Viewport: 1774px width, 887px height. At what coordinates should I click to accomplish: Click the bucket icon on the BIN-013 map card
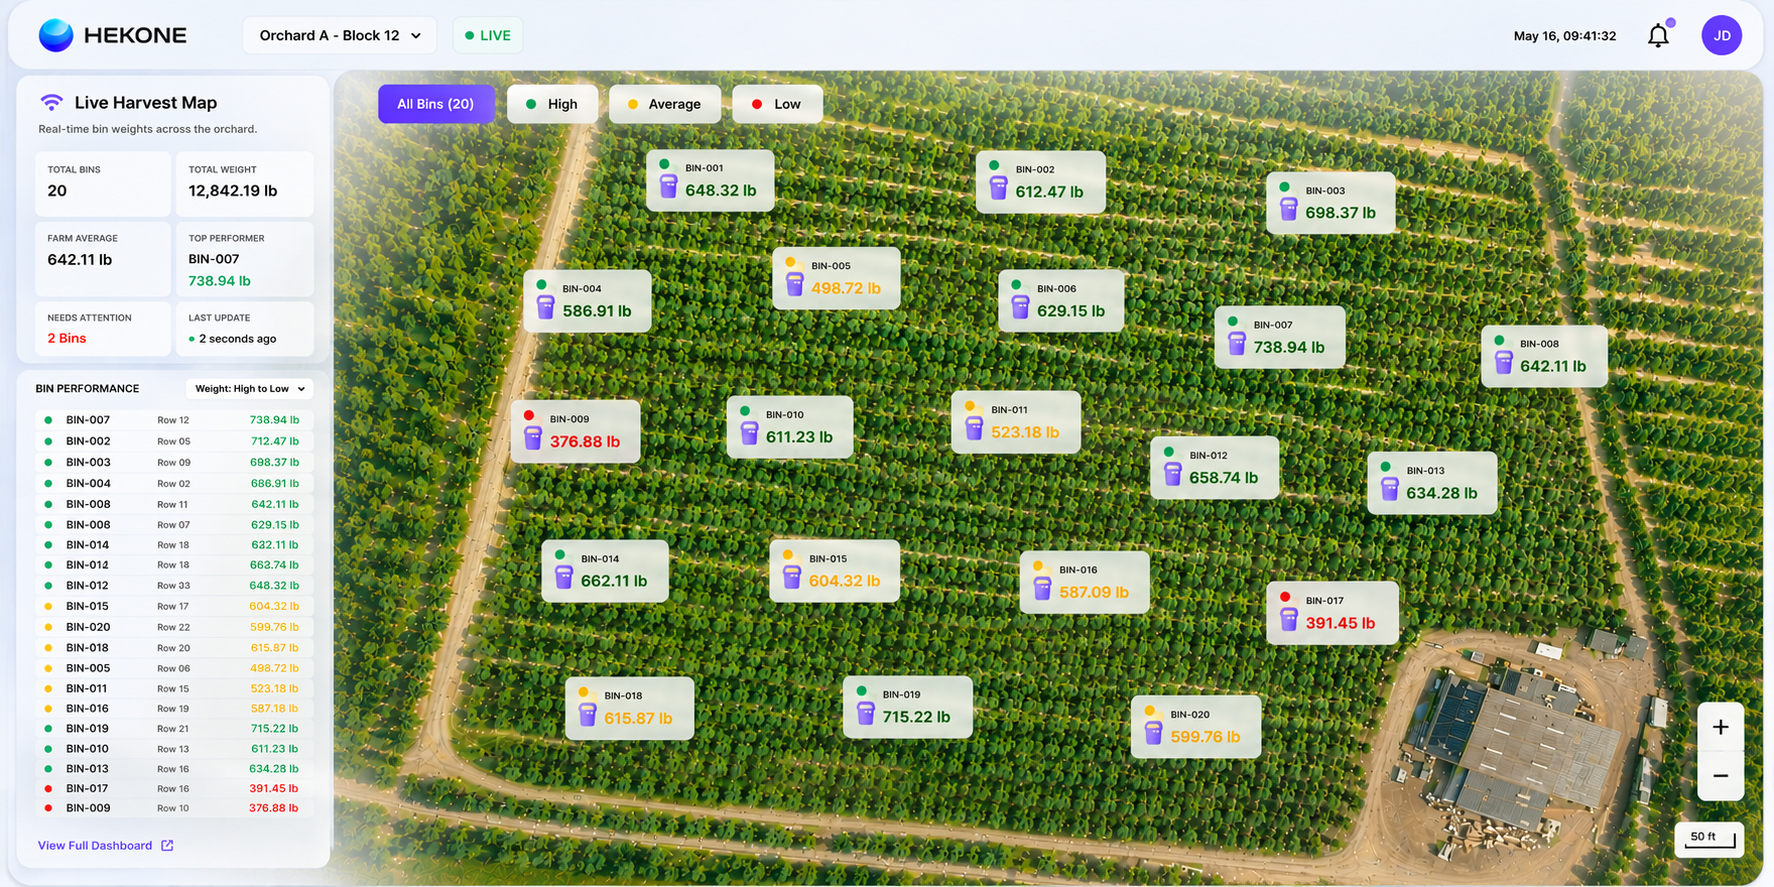pos(1389,489)
